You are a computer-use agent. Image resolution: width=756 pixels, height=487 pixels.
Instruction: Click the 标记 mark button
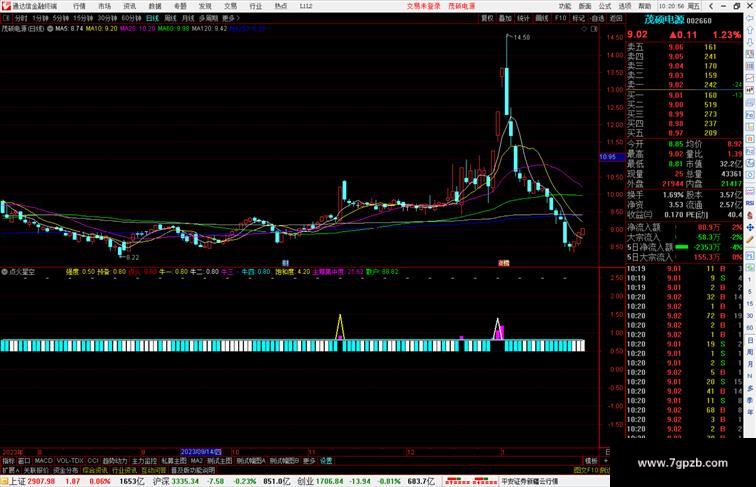coord(578,18)
